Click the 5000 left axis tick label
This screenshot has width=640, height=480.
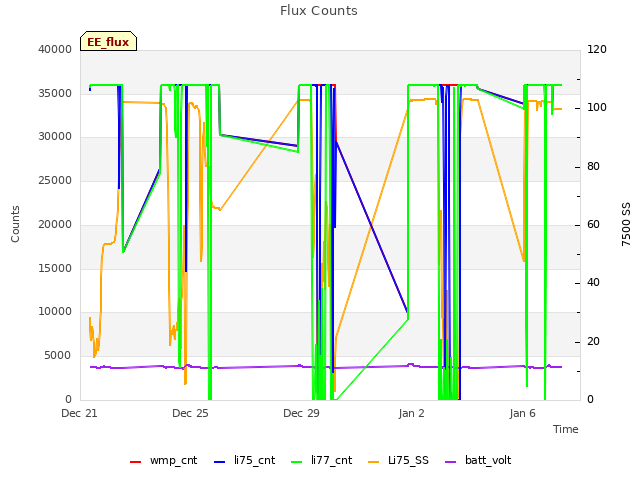point(58,356)
